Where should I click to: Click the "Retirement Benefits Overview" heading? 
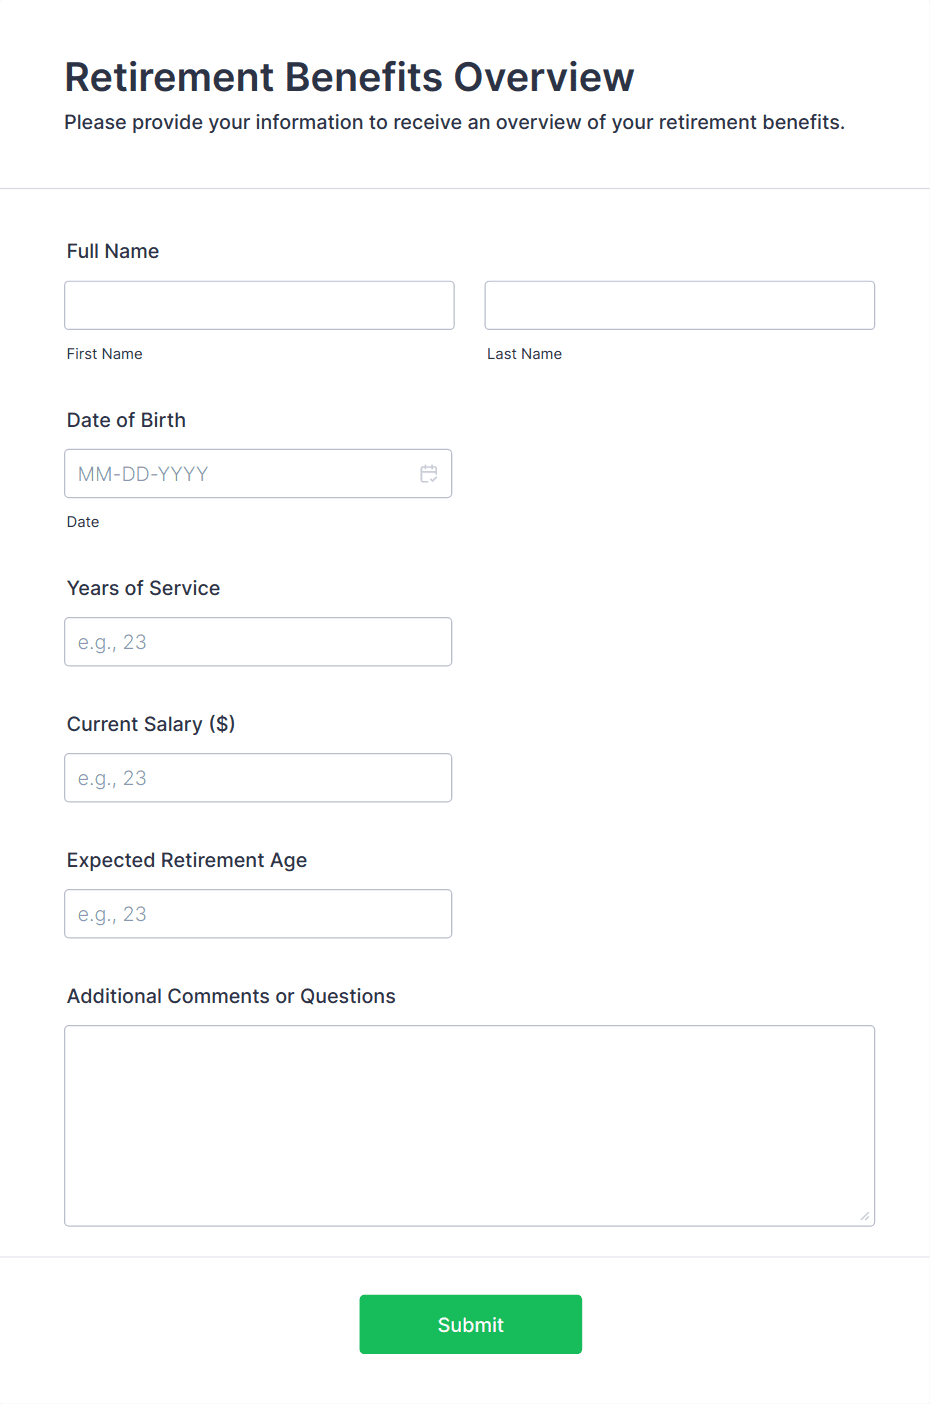349,77
